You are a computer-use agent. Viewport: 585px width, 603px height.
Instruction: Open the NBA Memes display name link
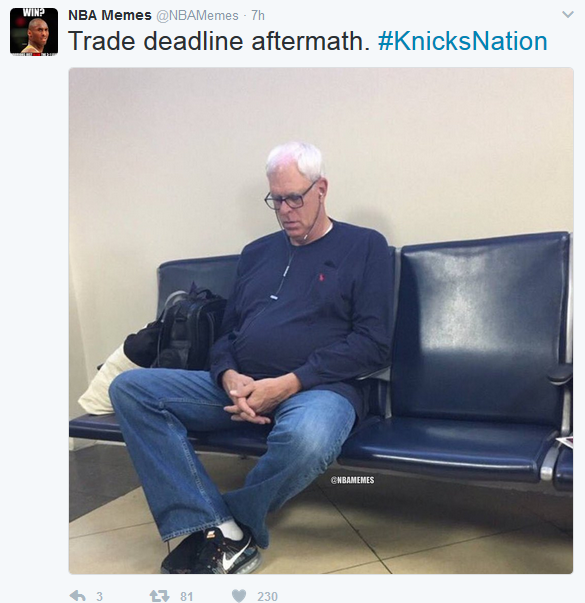(110, 15)
